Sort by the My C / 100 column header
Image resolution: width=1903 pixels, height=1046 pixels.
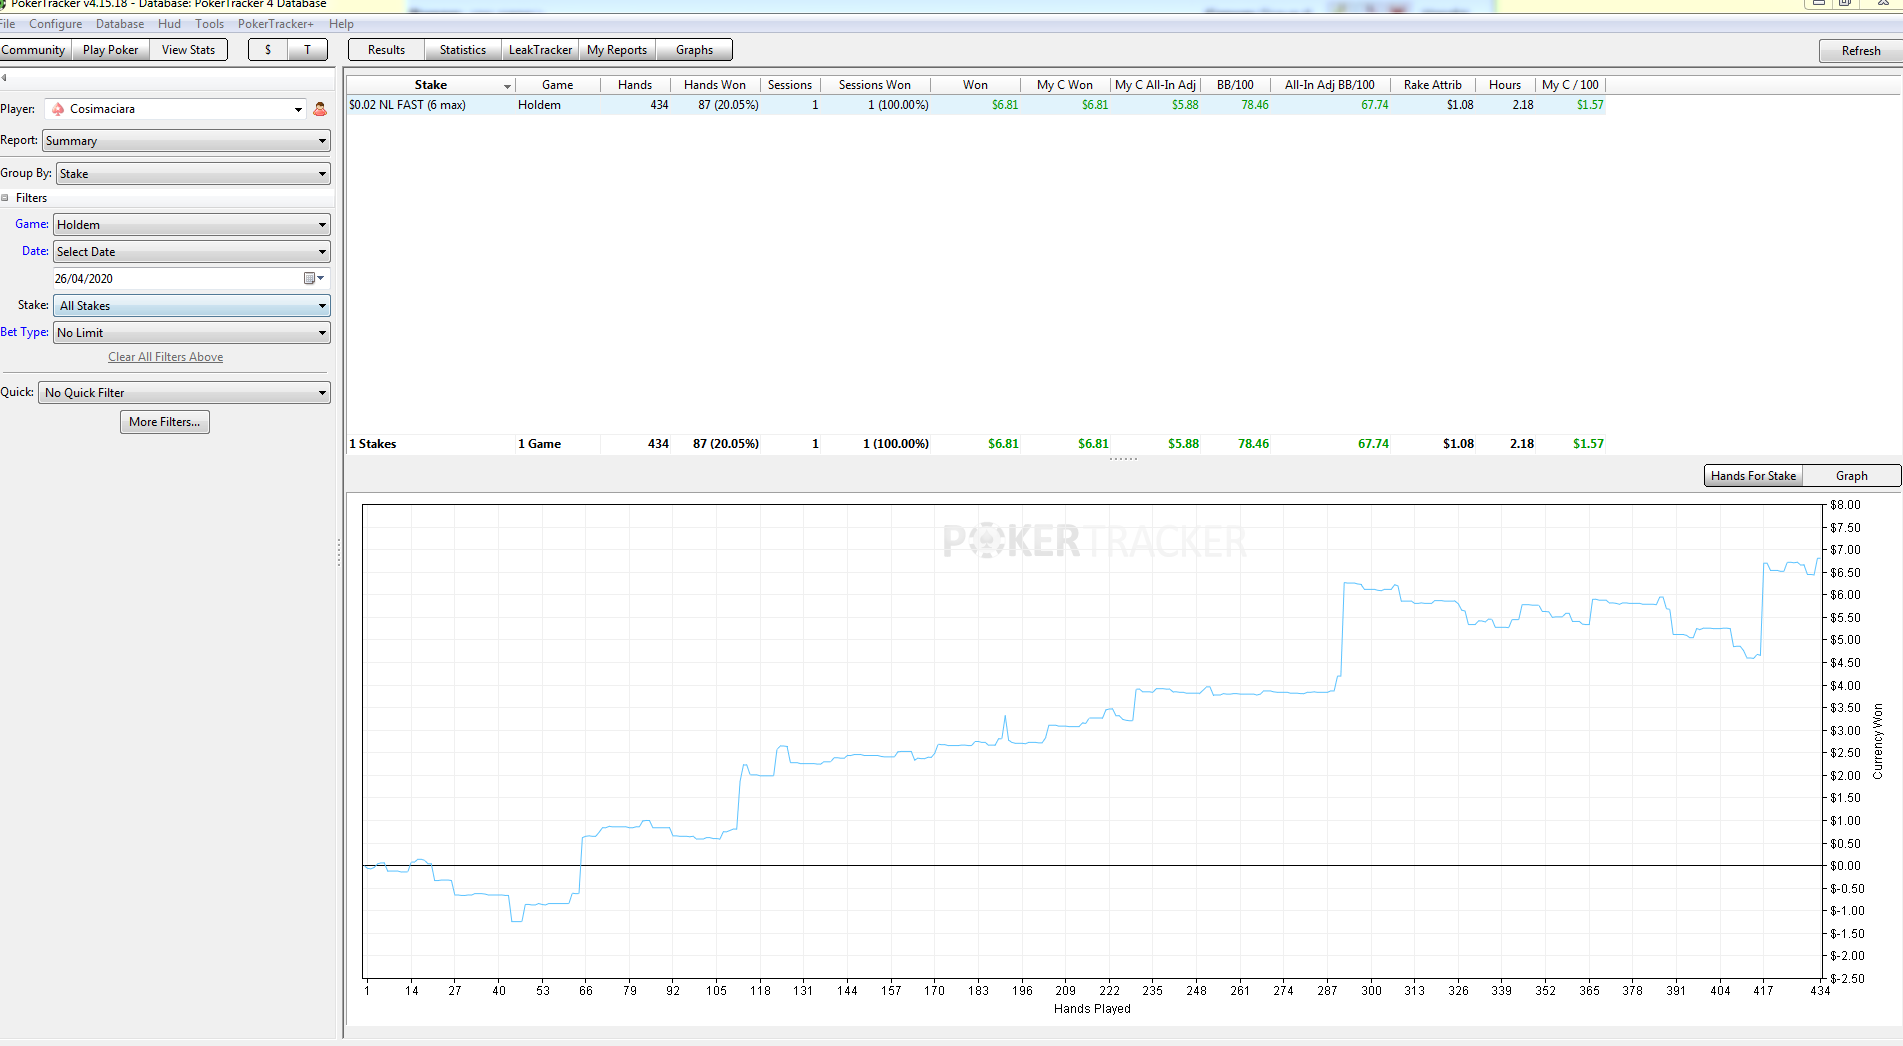[1570, 85]
